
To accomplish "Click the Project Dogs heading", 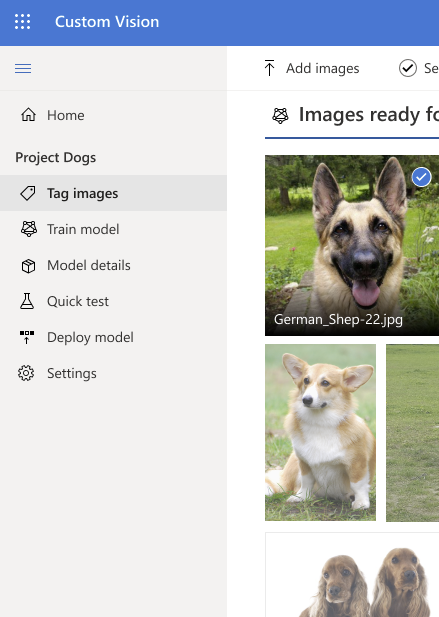I will pos(55,157).
